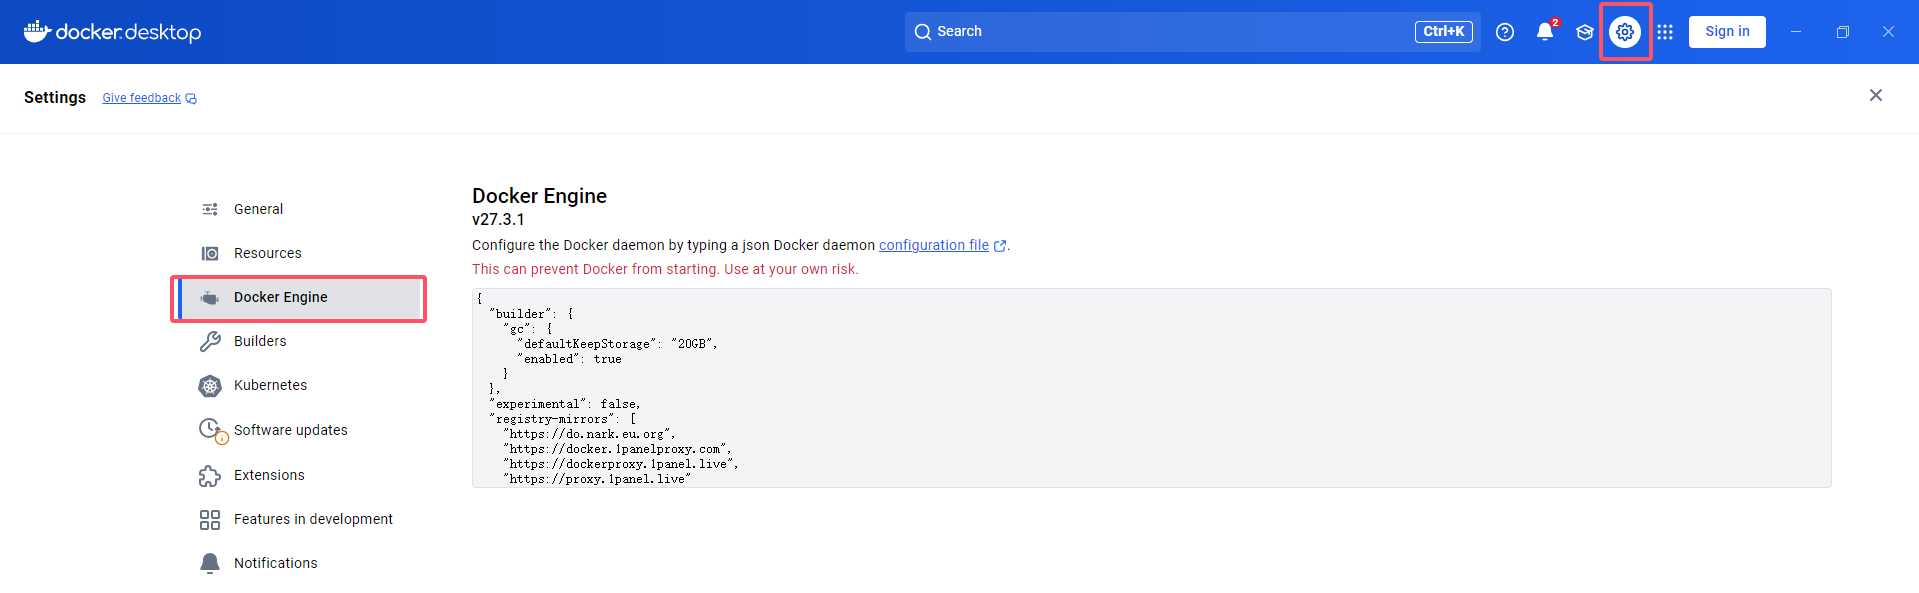Click the https://dockerproxy.1panel.live mirror entry
Screen dimensions: 1919x593
621,464
